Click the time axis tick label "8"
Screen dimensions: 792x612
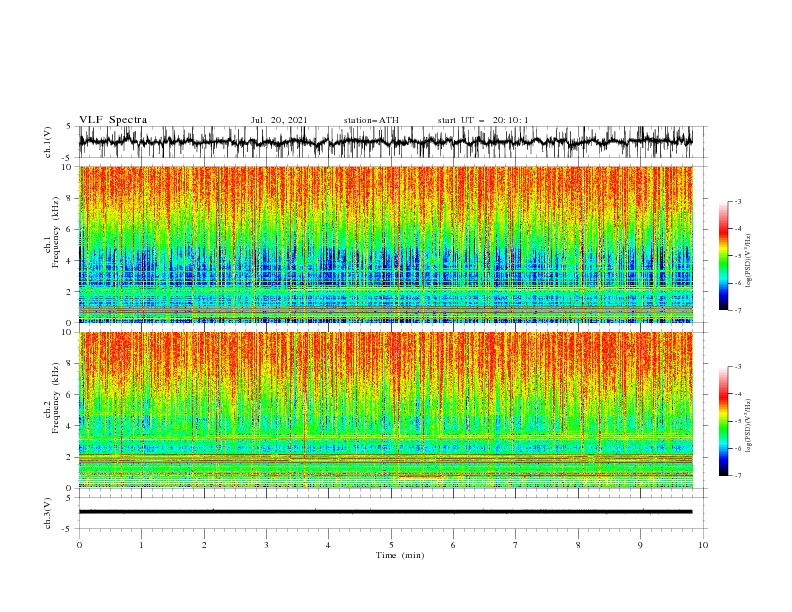[x=578, y=545]
